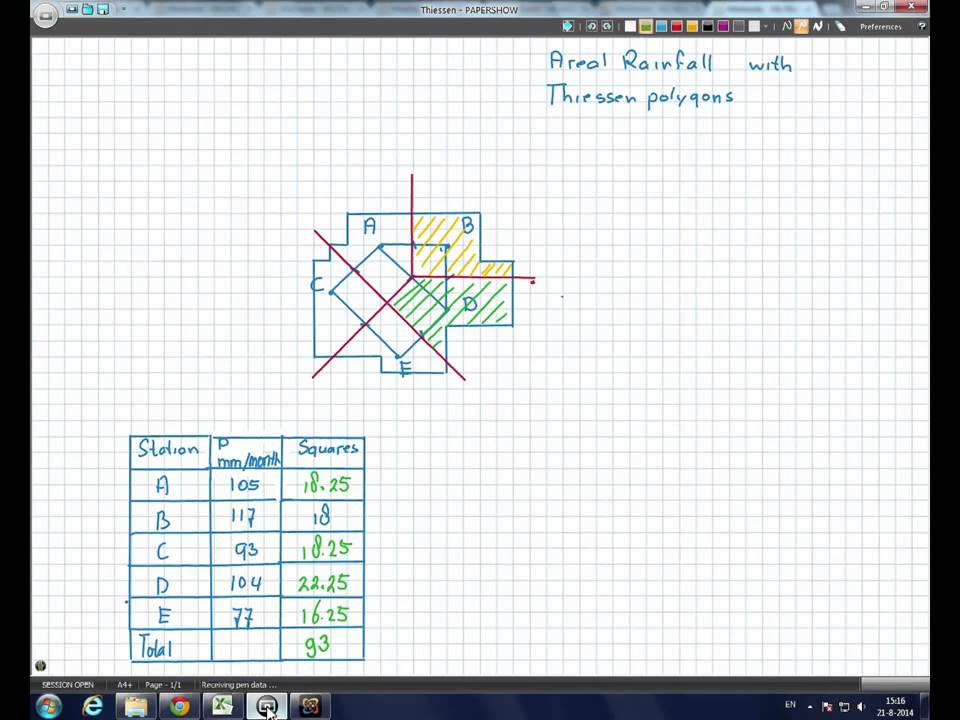Click the Page - 1/1 status indicator

(163, 684)
